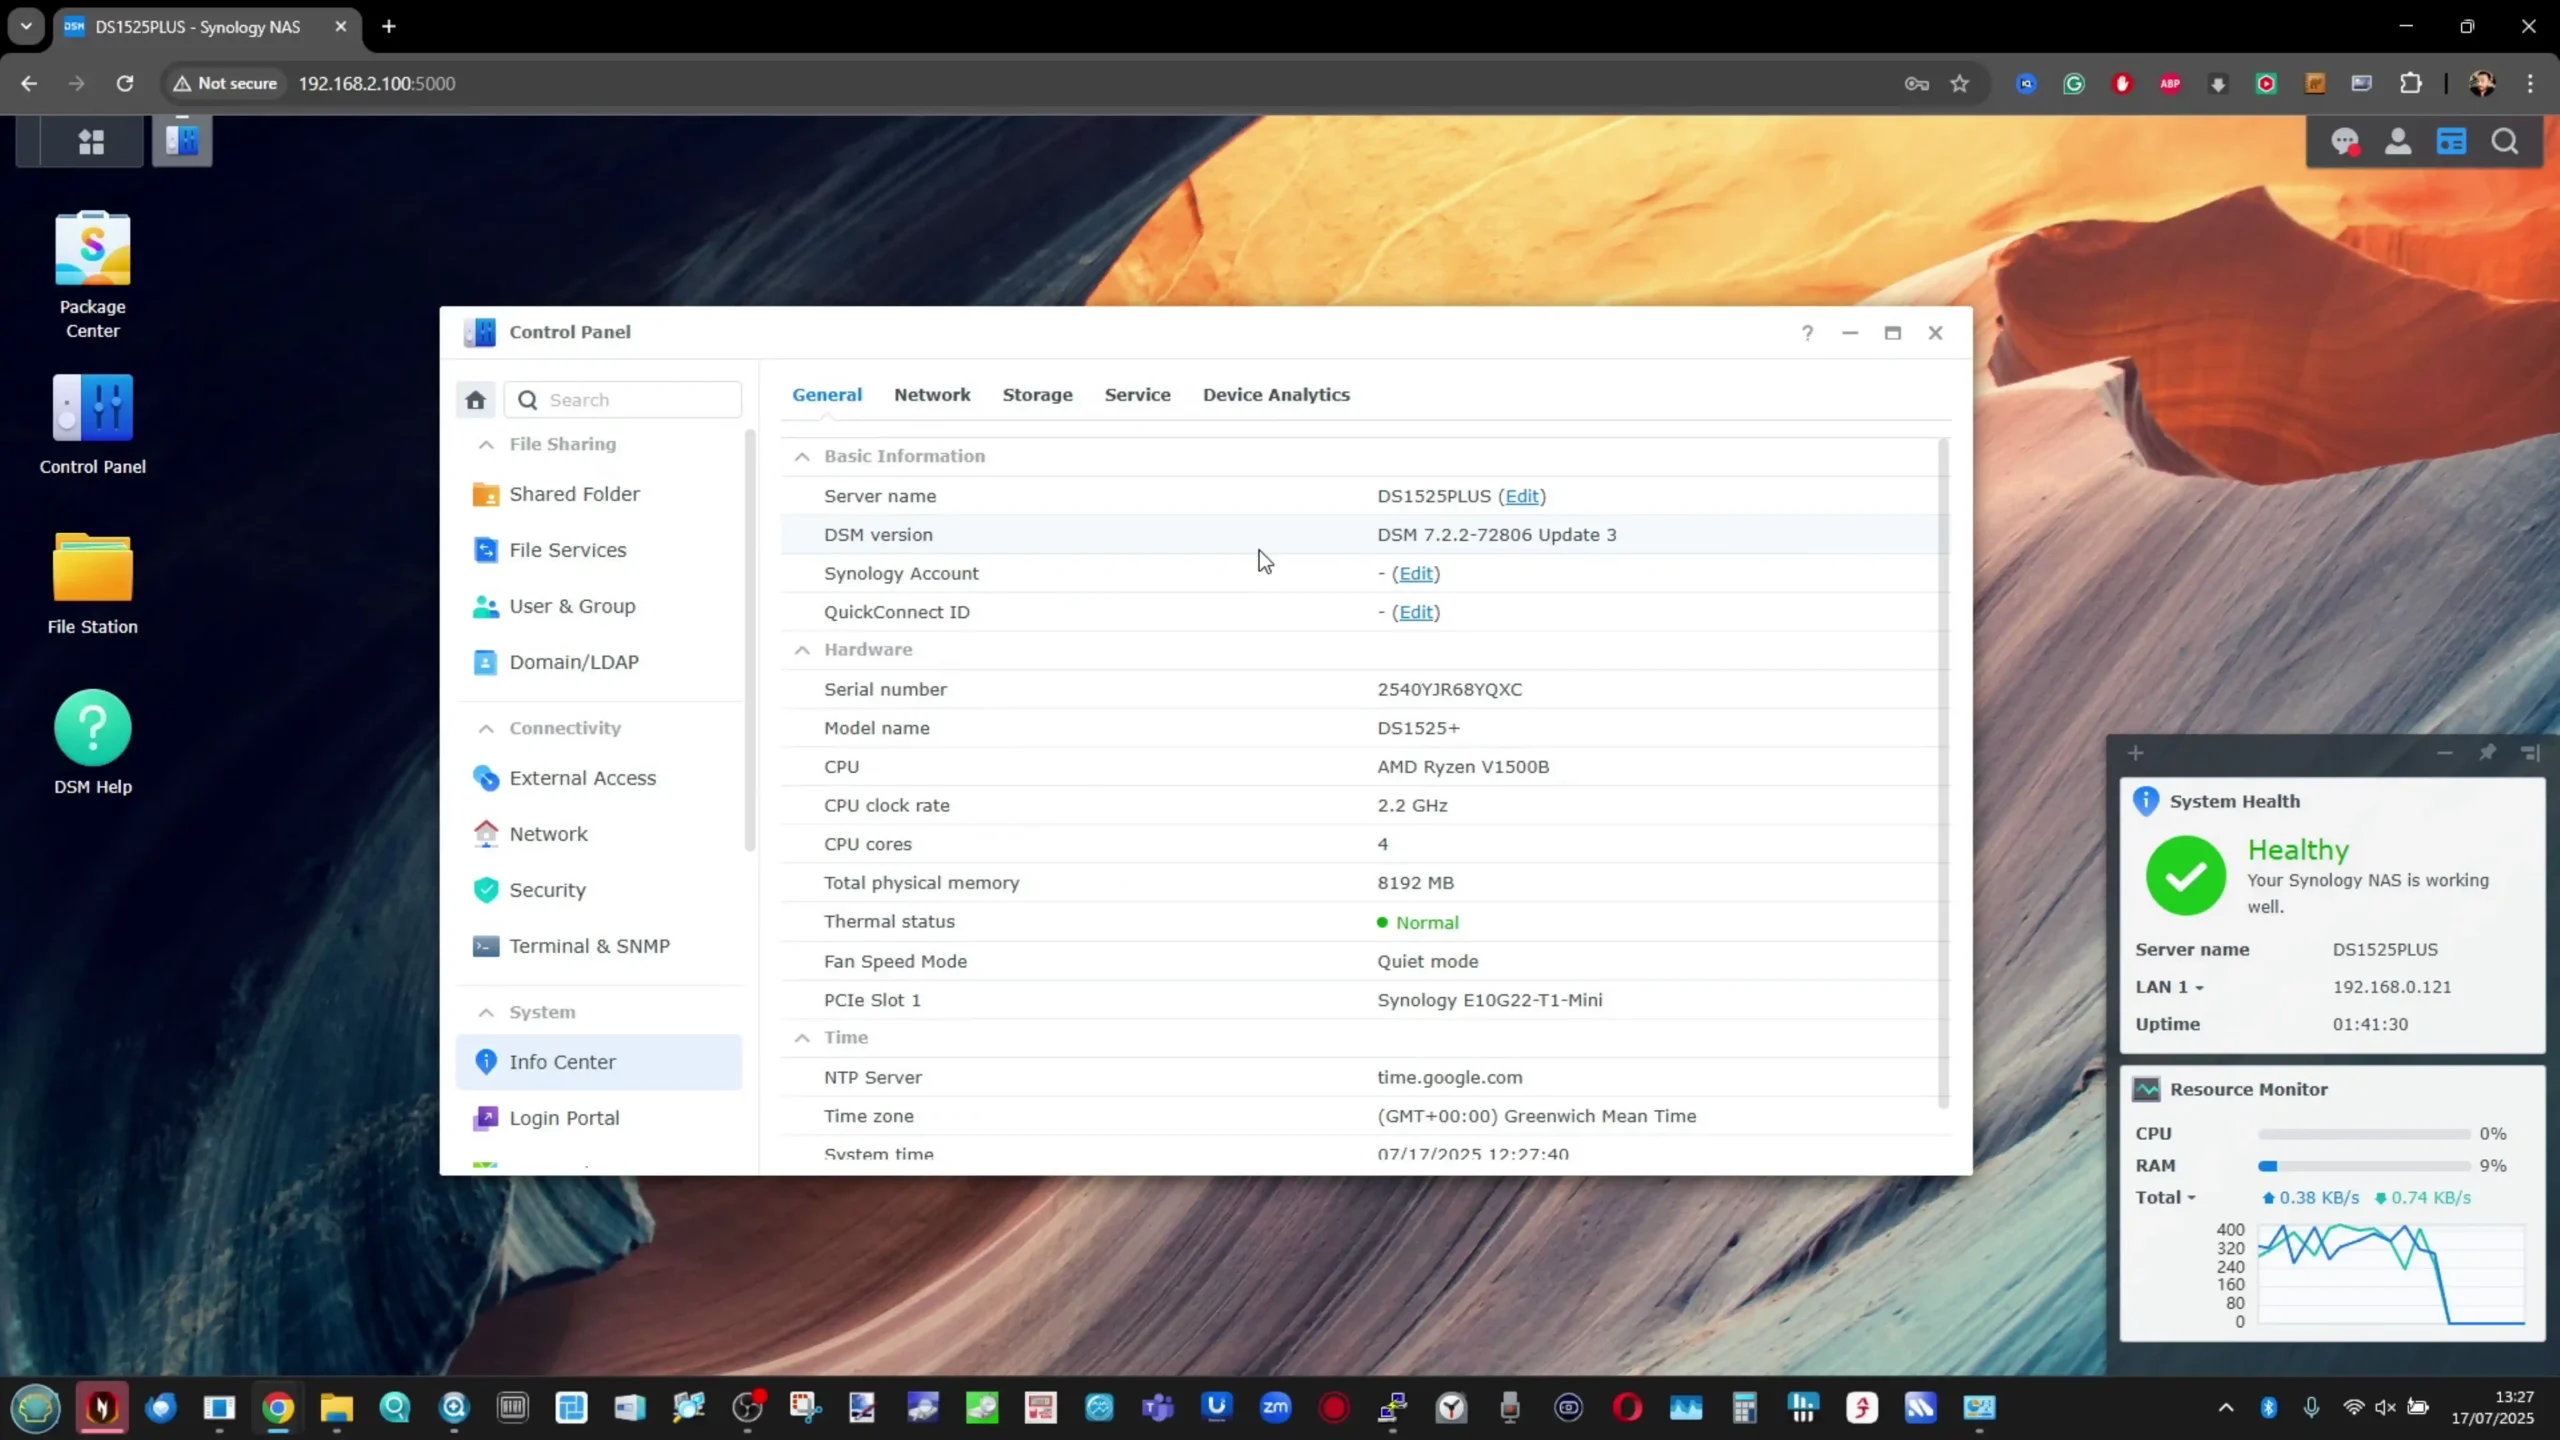Open the user account options icon

(2398, 142)
